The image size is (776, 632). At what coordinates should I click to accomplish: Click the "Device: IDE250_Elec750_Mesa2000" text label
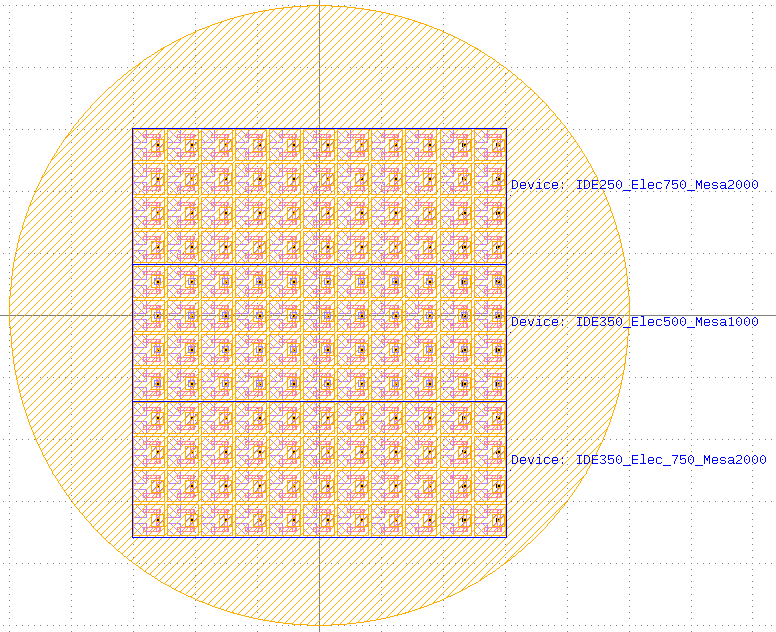point(634,185)
